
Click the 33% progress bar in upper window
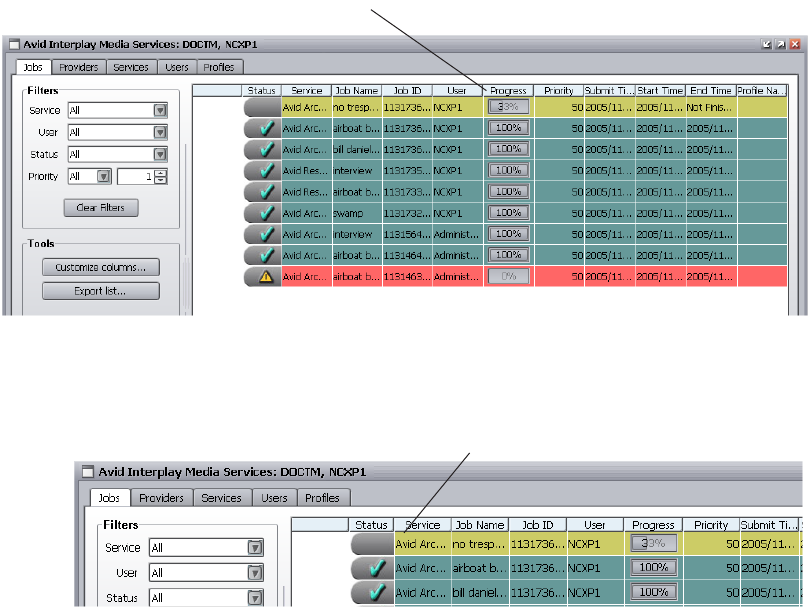coord(508,107)
